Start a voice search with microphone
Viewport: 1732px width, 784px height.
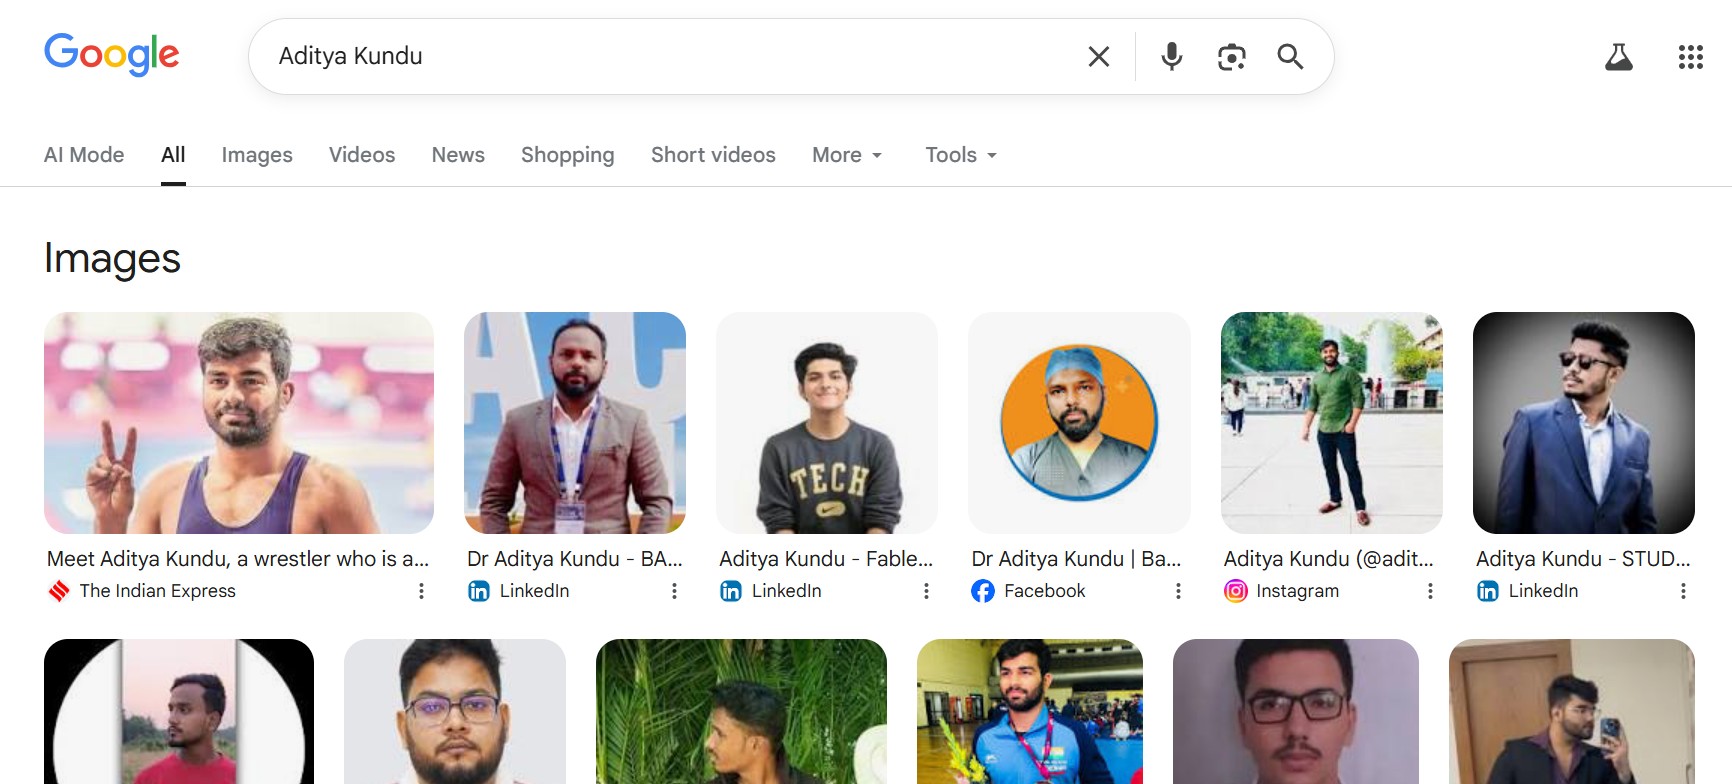click(1171, 57)
